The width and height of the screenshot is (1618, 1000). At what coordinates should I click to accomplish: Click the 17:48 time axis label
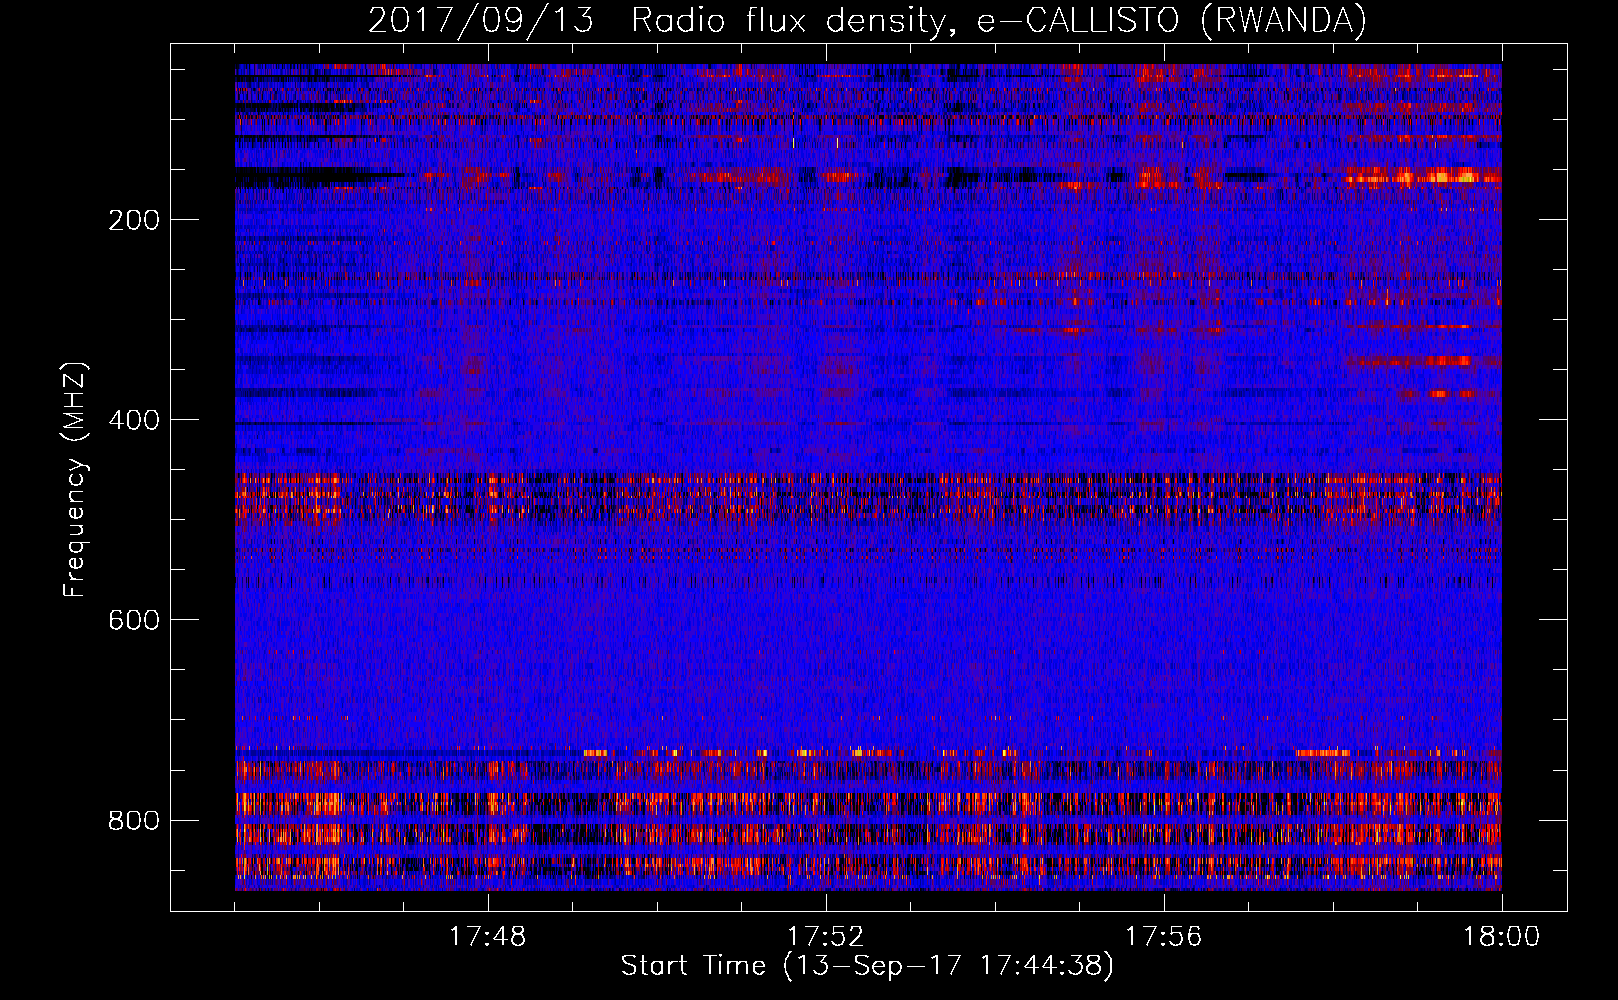pos(487,936)
